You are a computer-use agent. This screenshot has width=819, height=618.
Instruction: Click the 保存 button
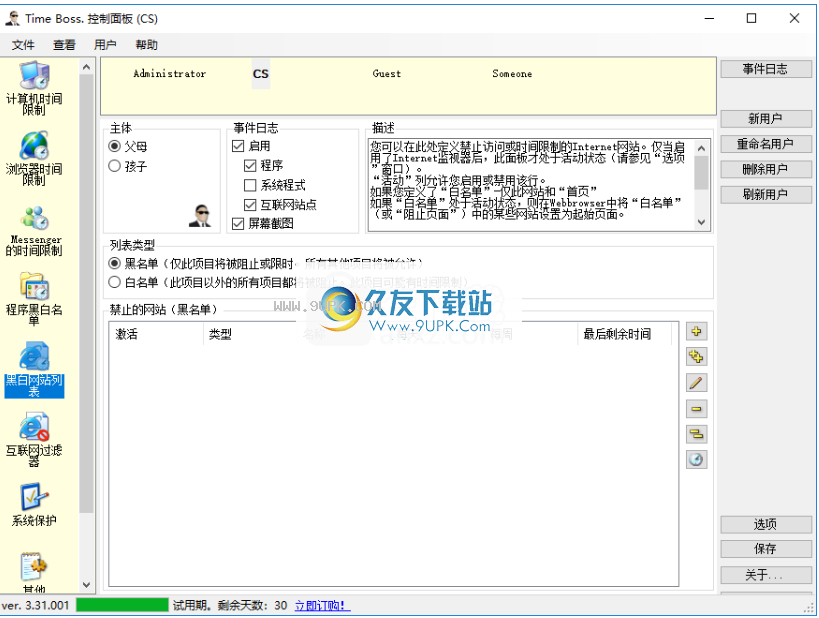766,549
